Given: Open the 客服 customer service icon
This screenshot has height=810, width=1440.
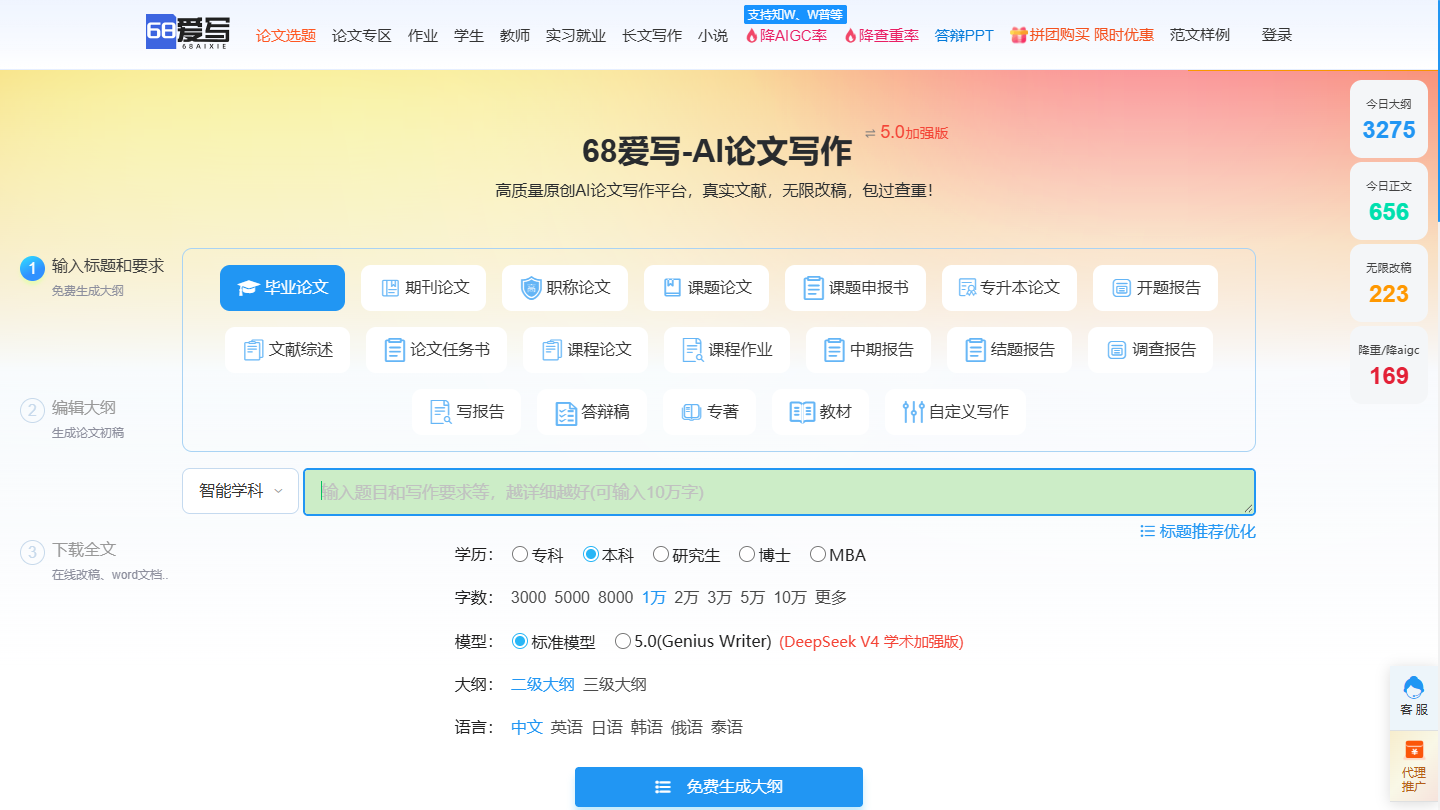Looking at the screenshot, I should point(1414,688).
